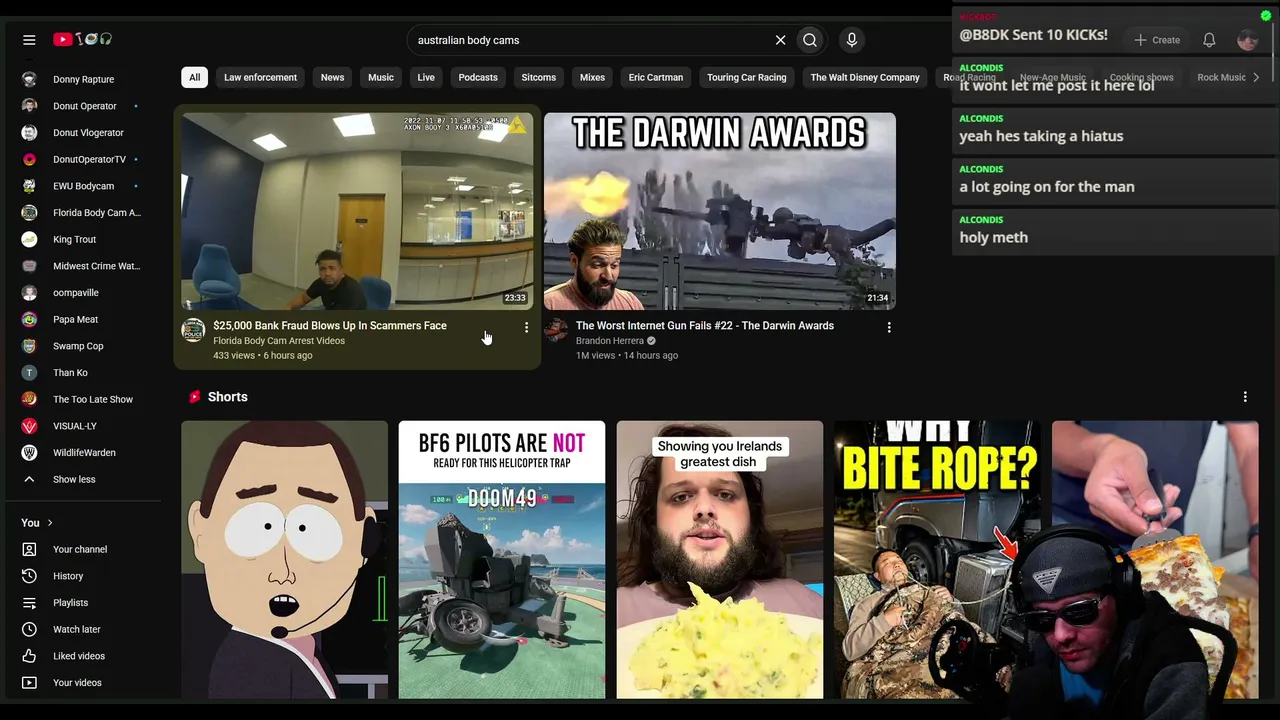Select the Sitcoms filter chip
Viewport: 1280px width, 720px height.
point(539,77)
